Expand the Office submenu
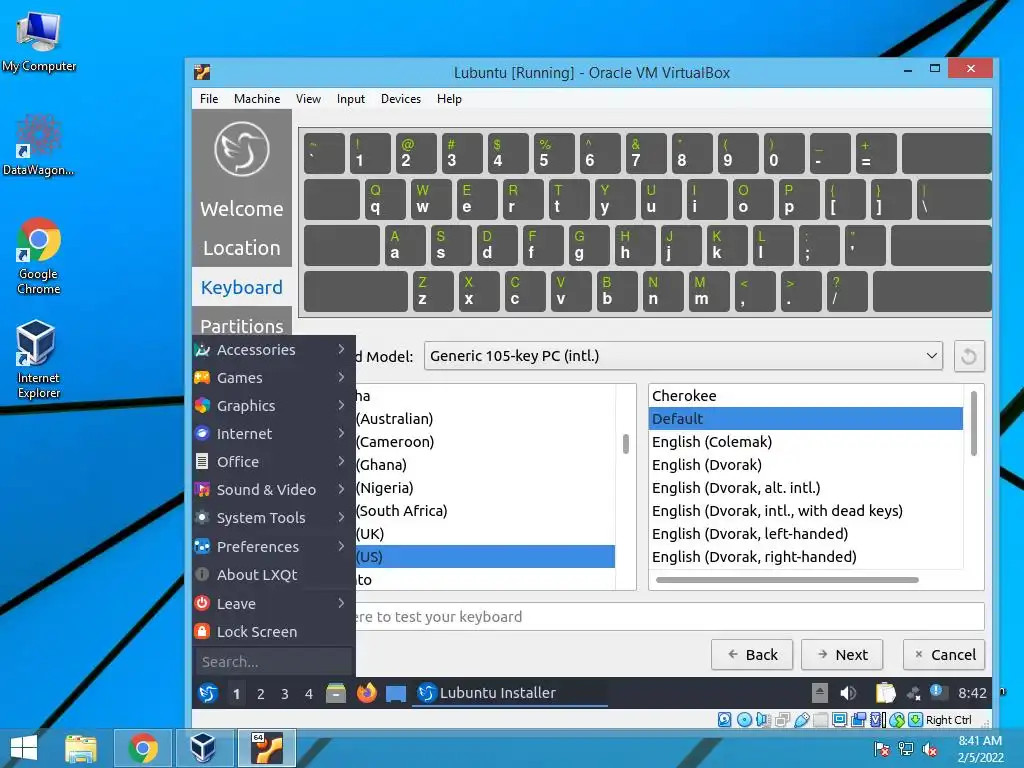1024x768 pixels. tap(274, 462)
